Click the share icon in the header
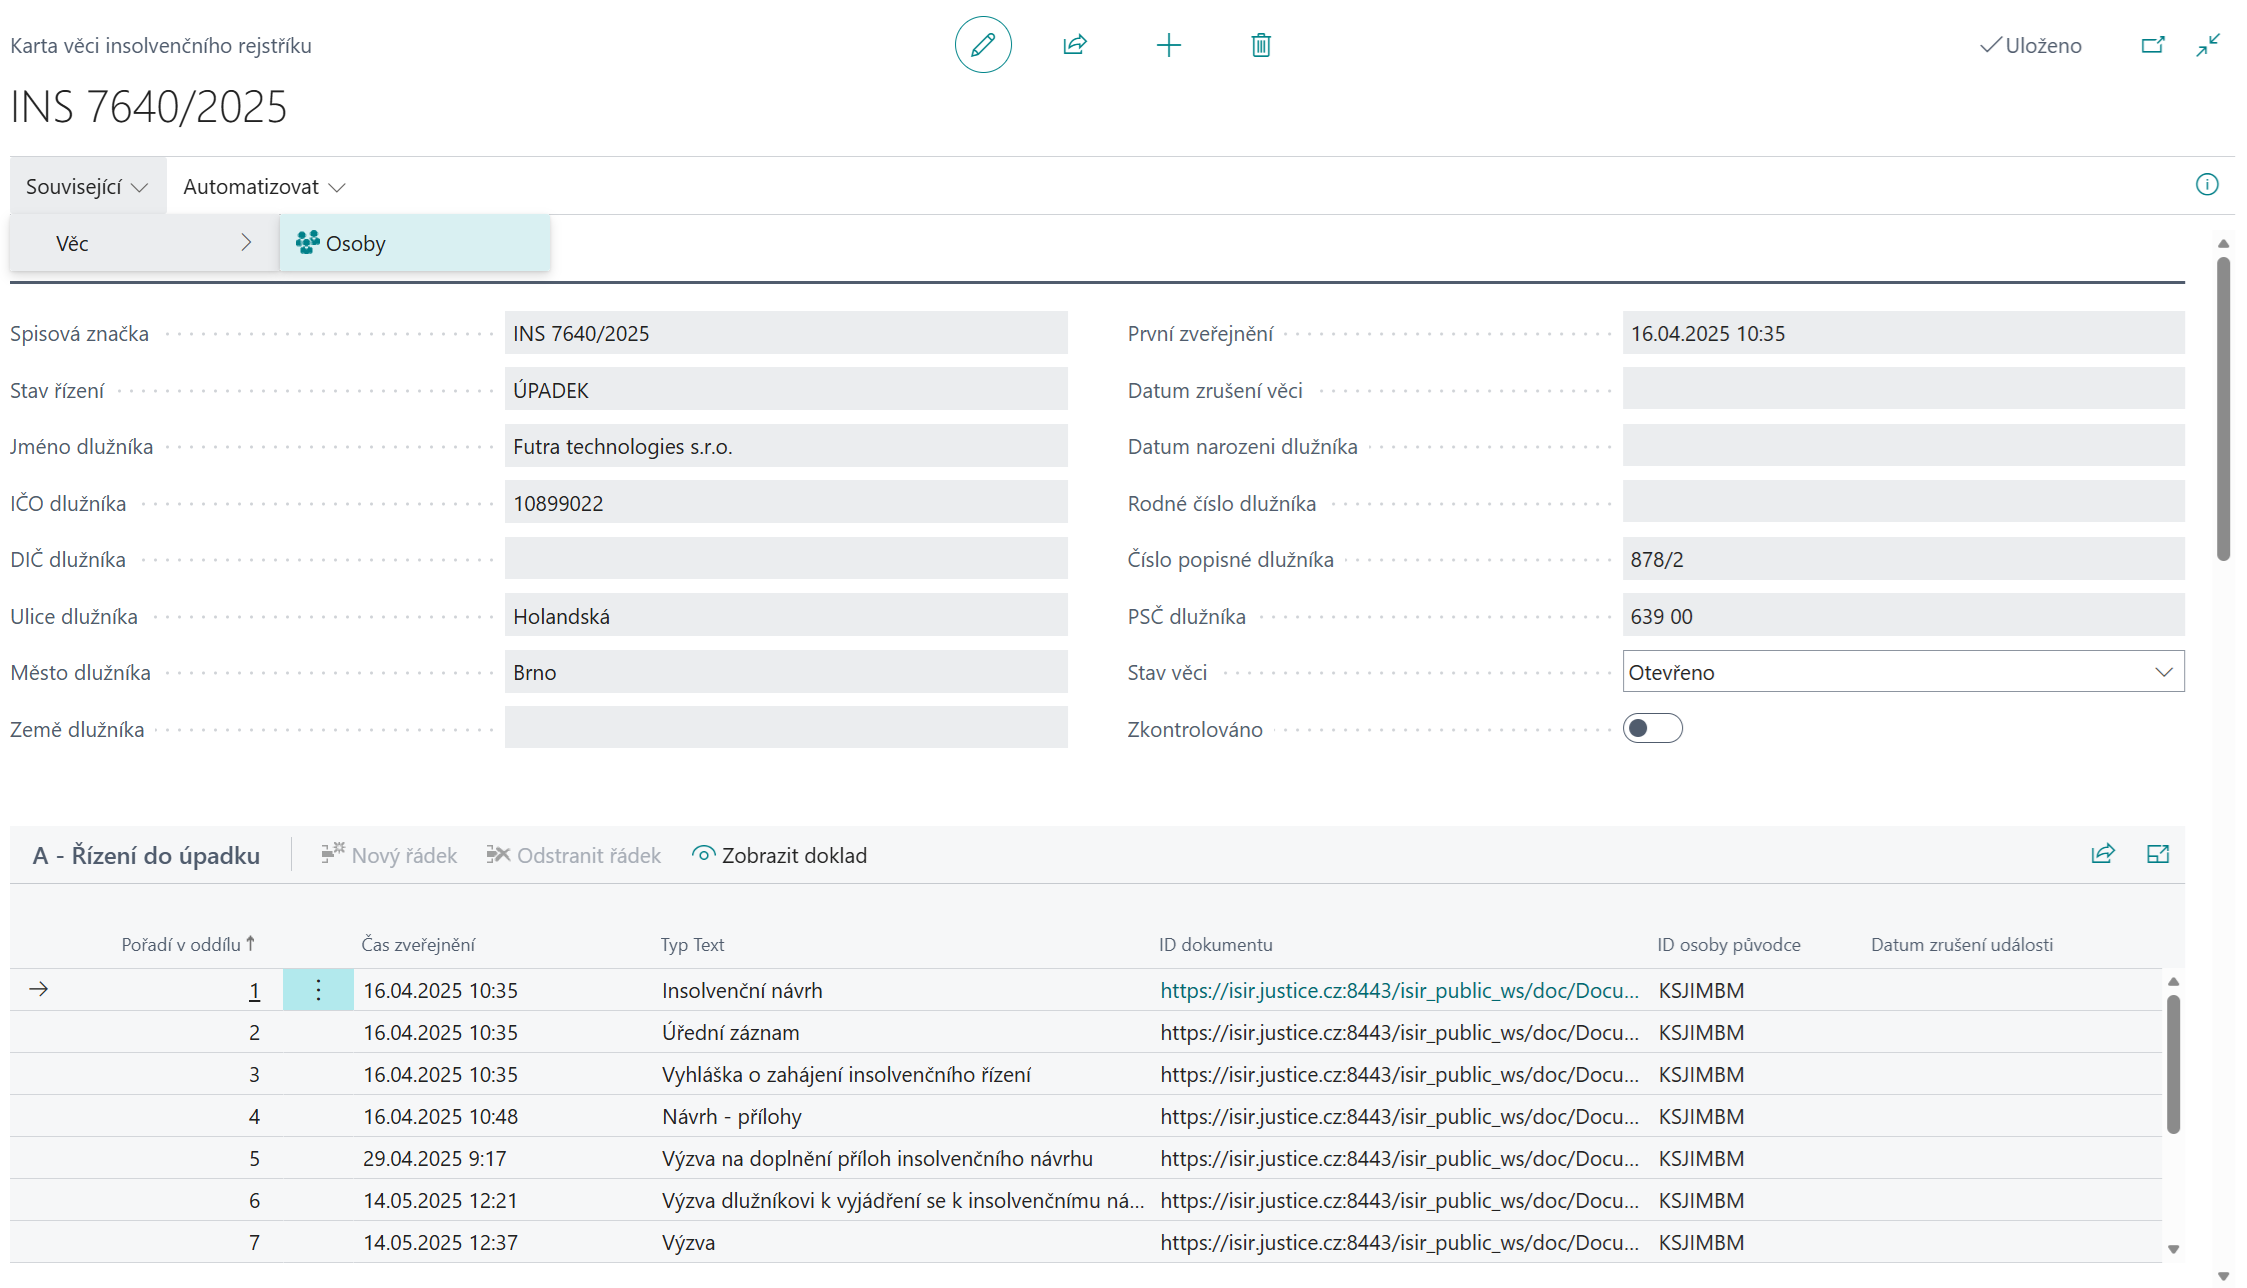2247x1288 pixels. point(1075,45)
